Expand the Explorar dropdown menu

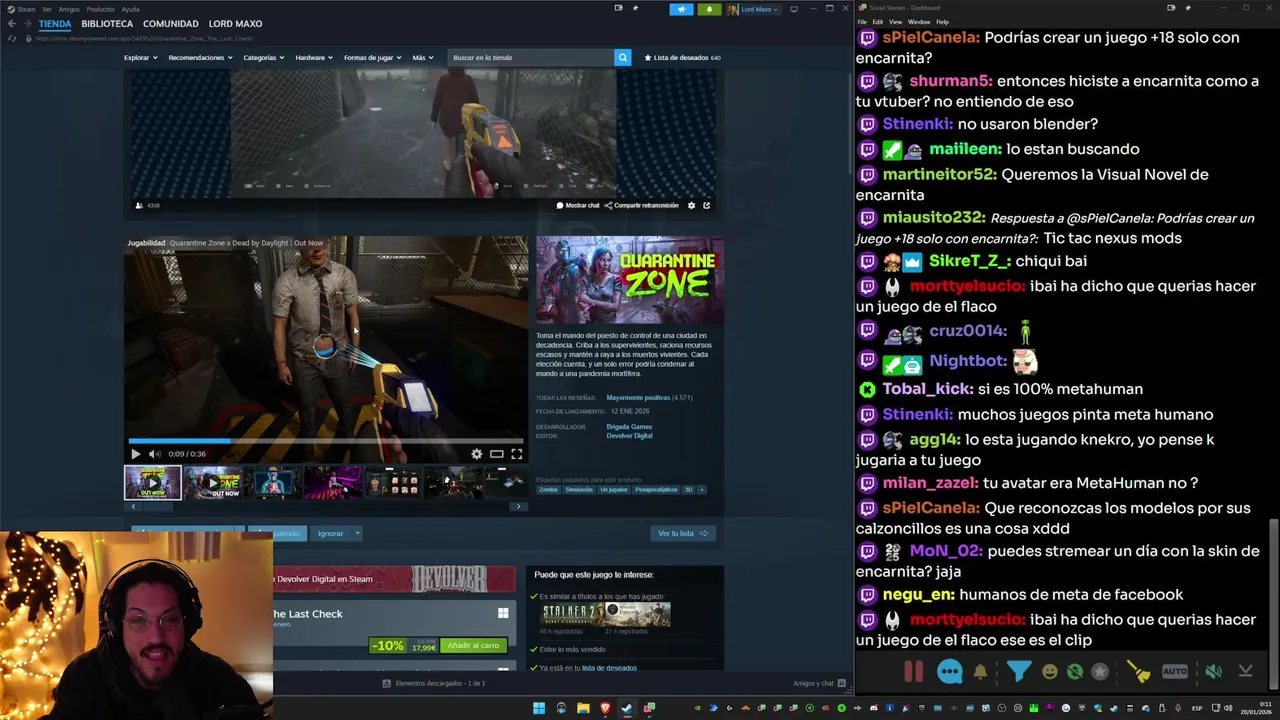(140, 57)
